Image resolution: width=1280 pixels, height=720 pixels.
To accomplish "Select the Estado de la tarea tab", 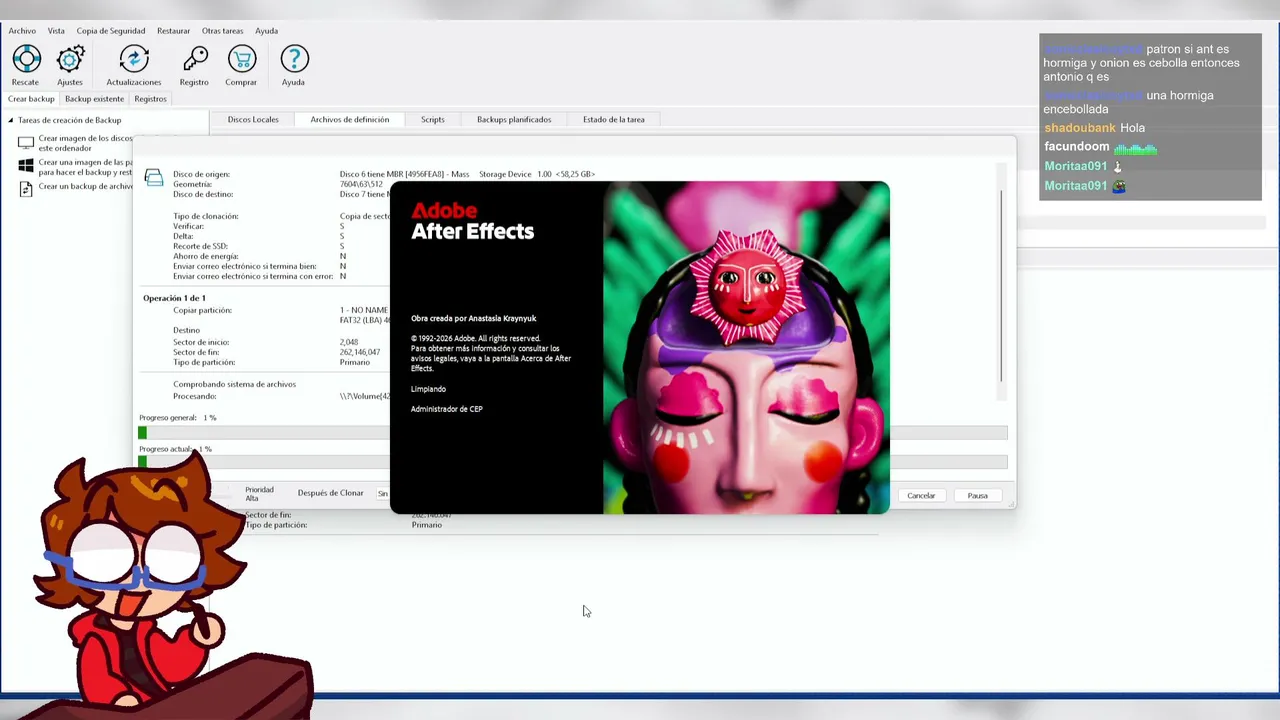I will [614, 120].
